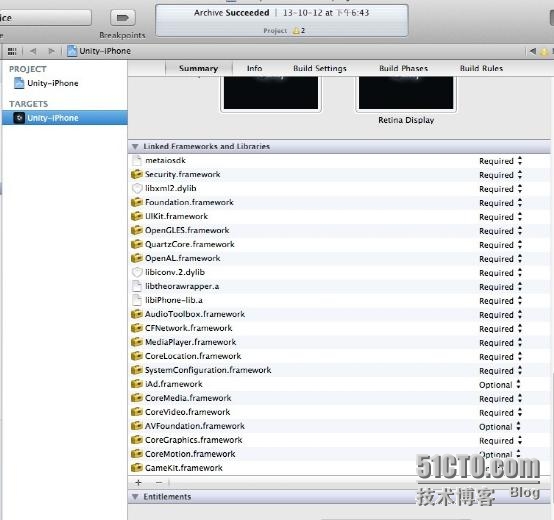This screenshot has height=520, width=554.
Task: Click the UIKit.framework toolbox icon
Action: [x=137, y=216]
